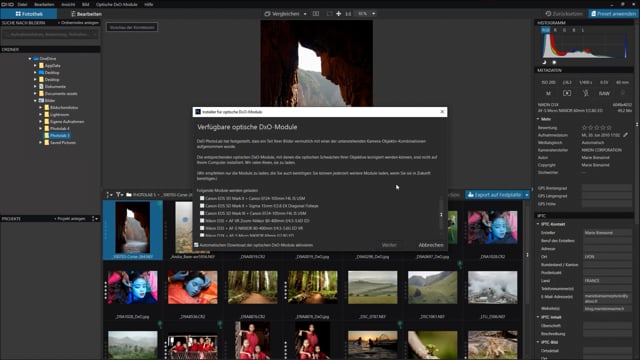640x360 pixels.
Task: Collapse the Mehr metadata section
Action: (538, 119)
